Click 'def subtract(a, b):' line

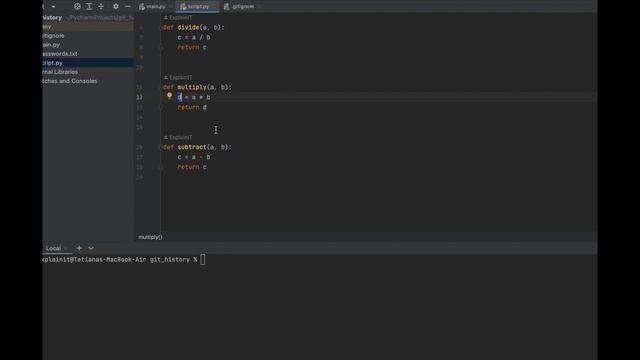click(197, 147)
